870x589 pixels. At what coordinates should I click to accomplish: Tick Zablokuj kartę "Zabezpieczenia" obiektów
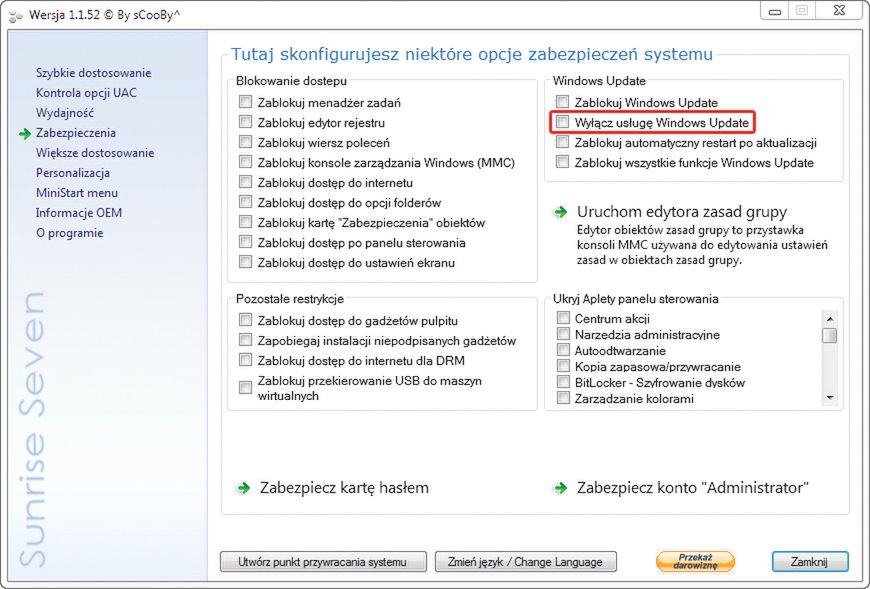(x=245, y=222)
